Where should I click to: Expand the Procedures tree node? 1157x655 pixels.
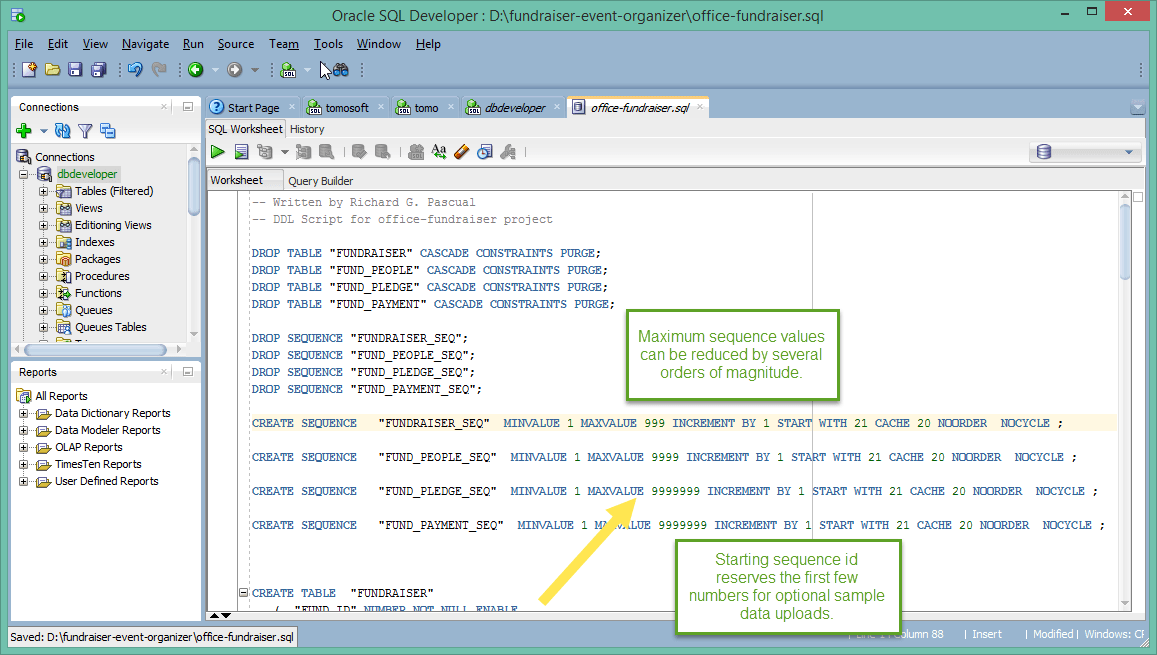(x=44, y=276)
